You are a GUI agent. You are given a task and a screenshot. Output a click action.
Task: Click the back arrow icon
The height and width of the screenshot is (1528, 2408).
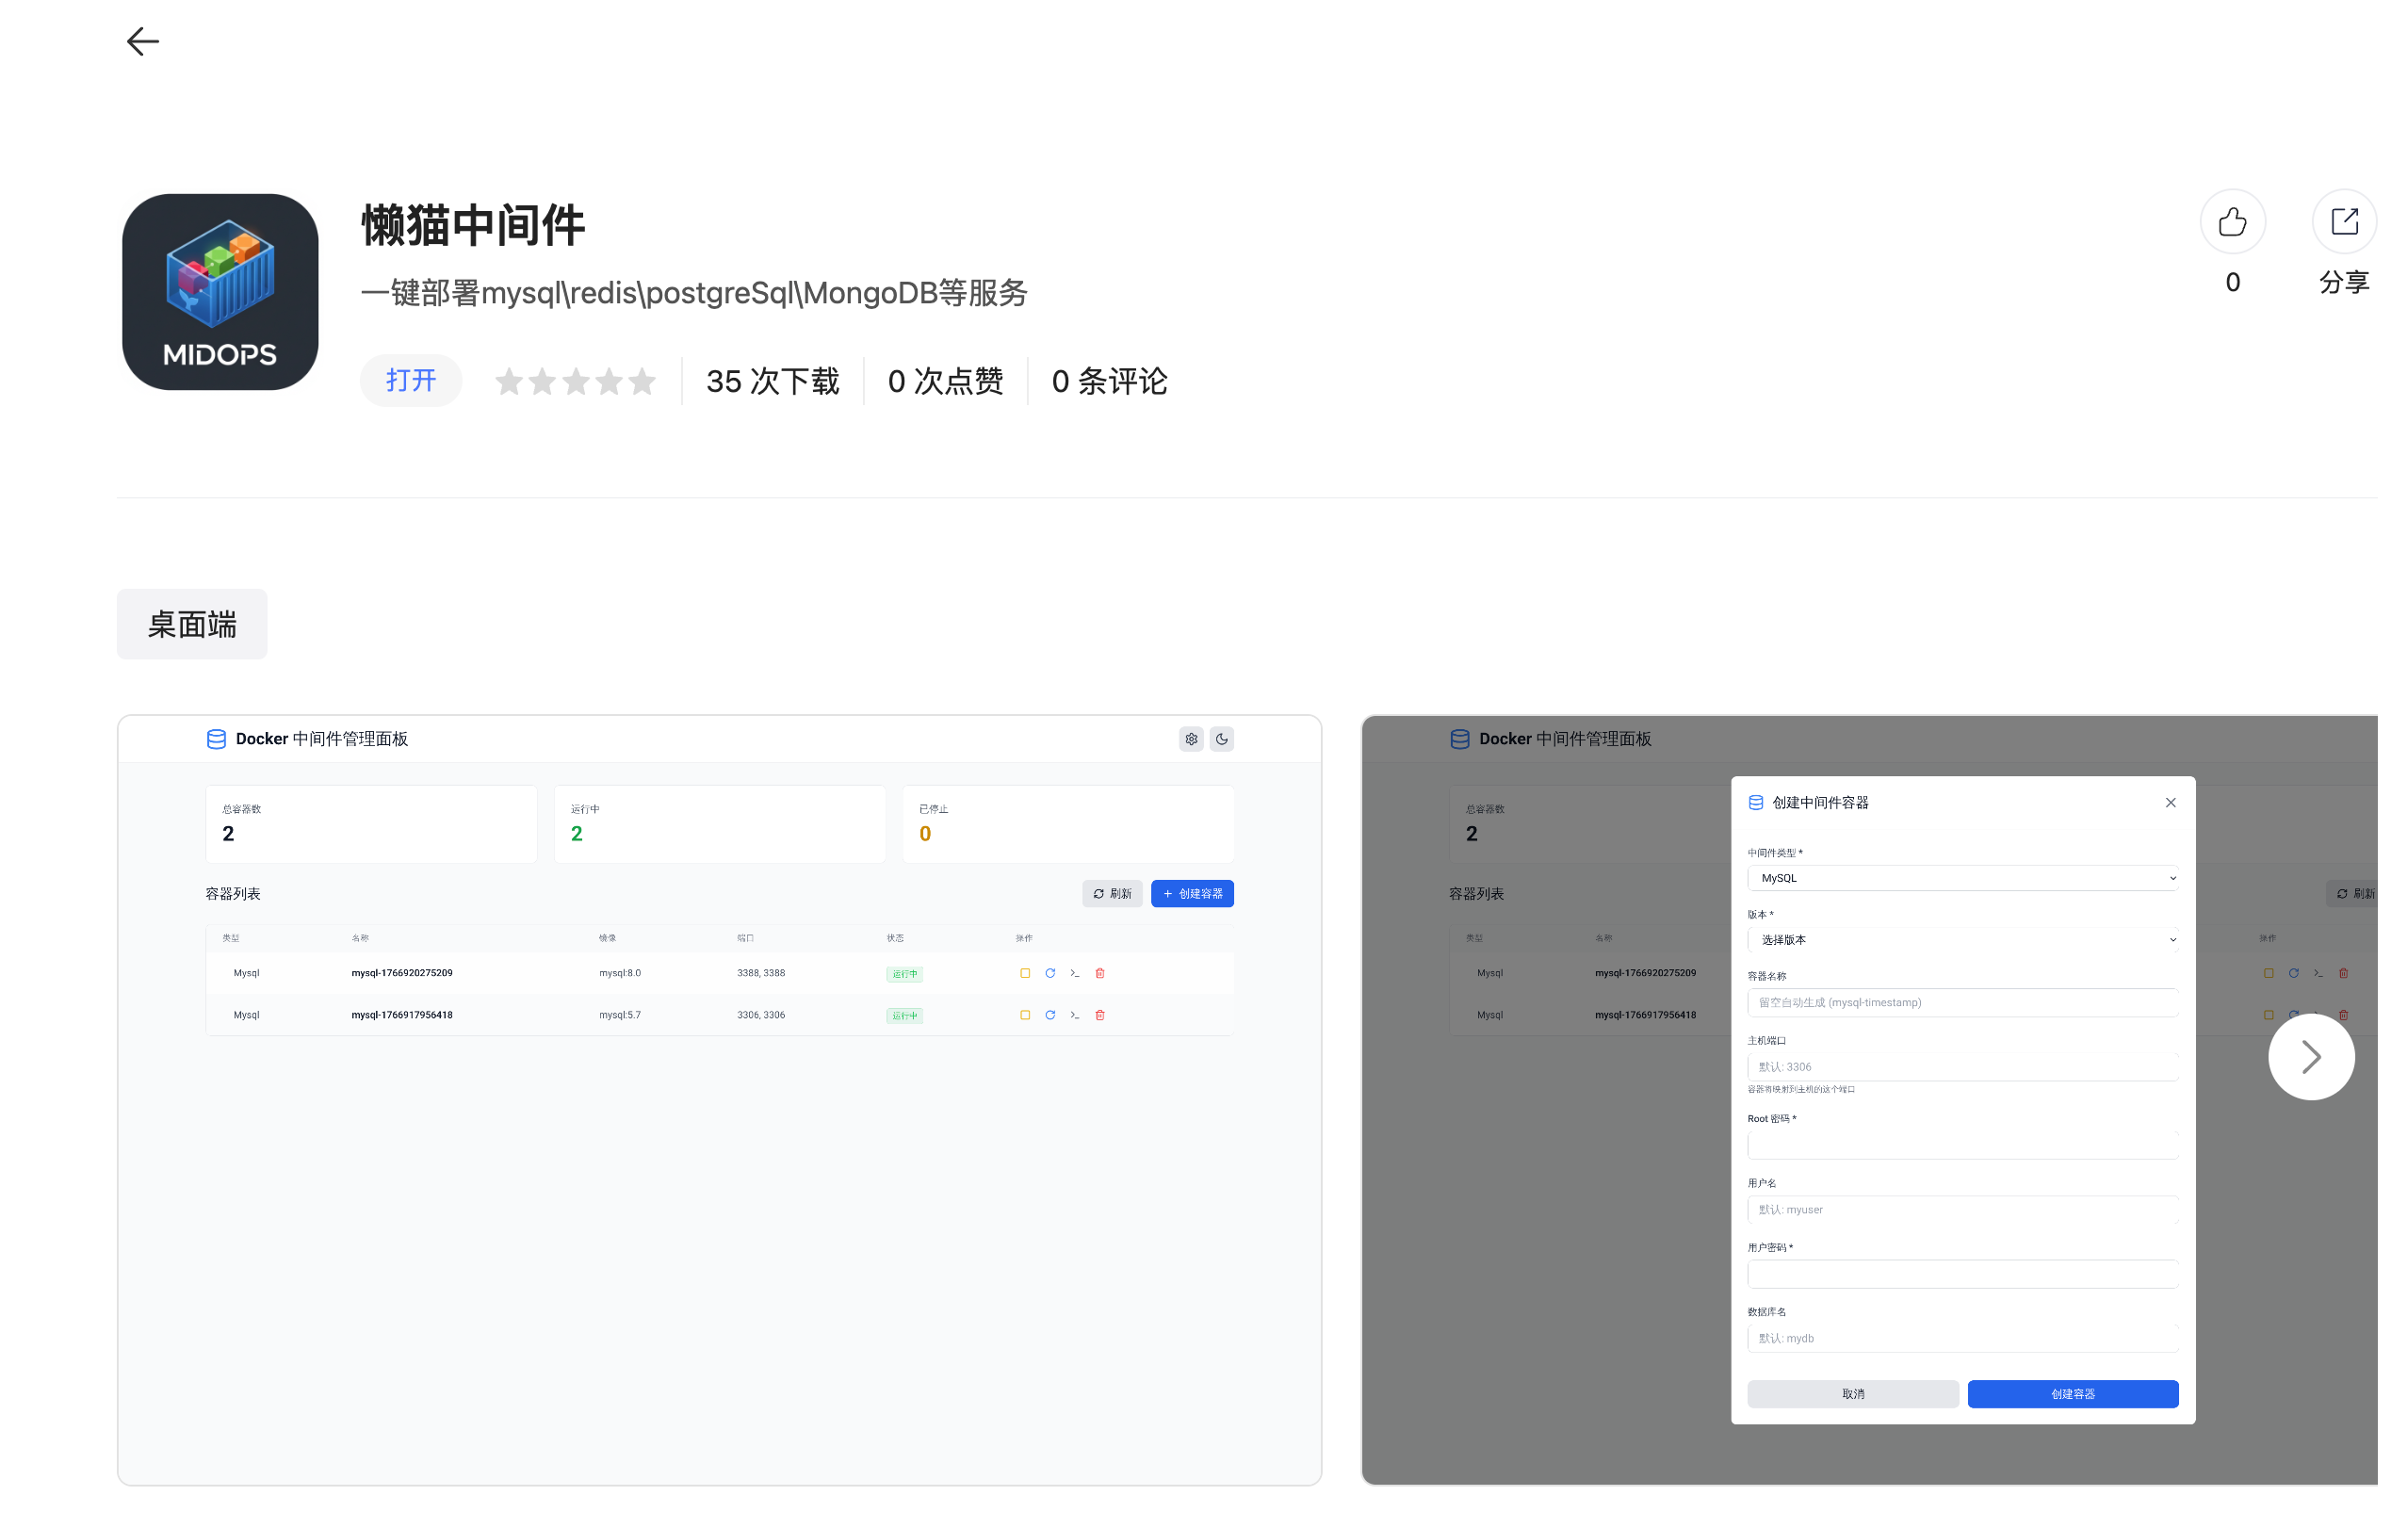[143, 42]
